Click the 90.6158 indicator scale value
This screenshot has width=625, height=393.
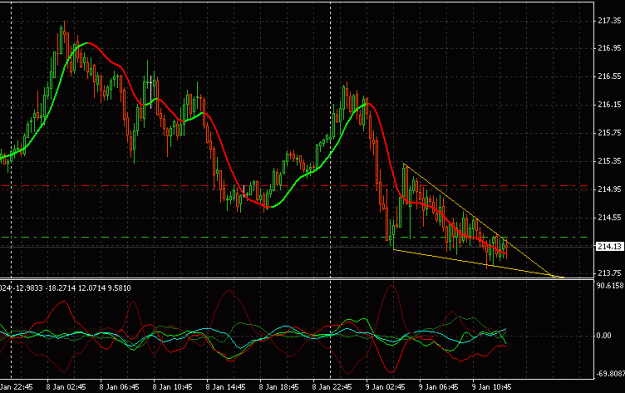(610, 285)
